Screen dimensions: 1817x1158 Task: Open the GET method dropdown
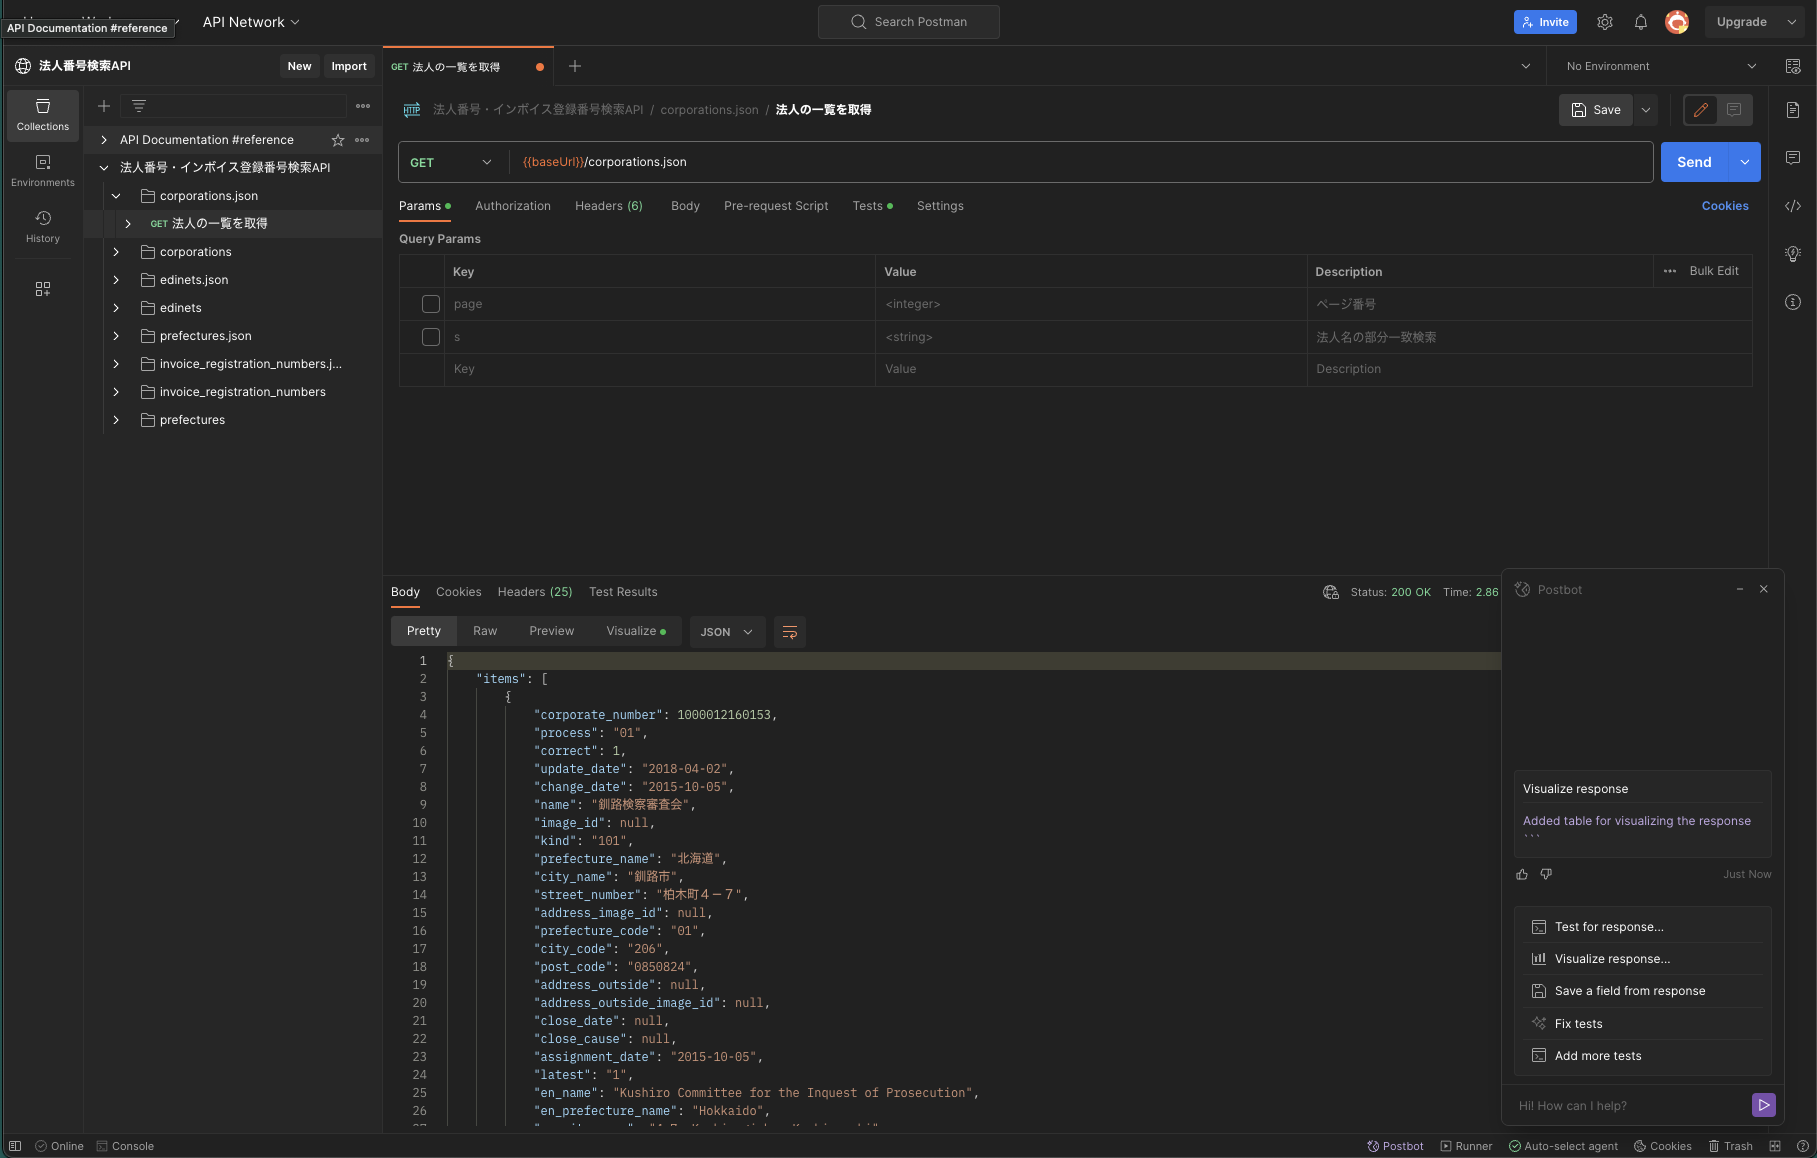click(x=452, y=162)
